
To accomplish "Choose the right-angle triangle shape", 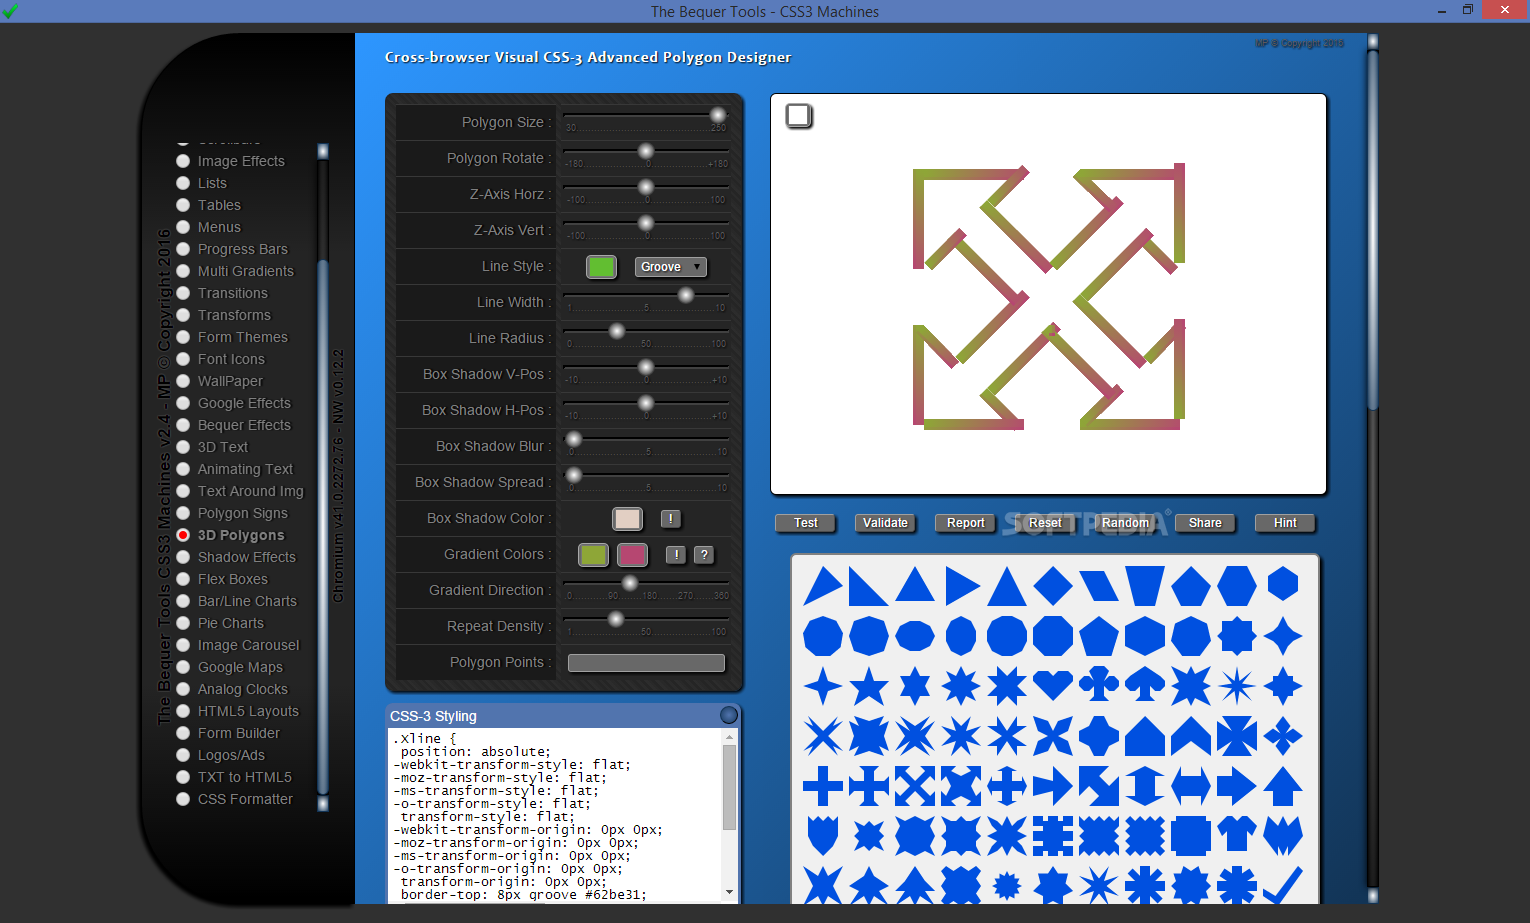I will (x=868, y=585).
